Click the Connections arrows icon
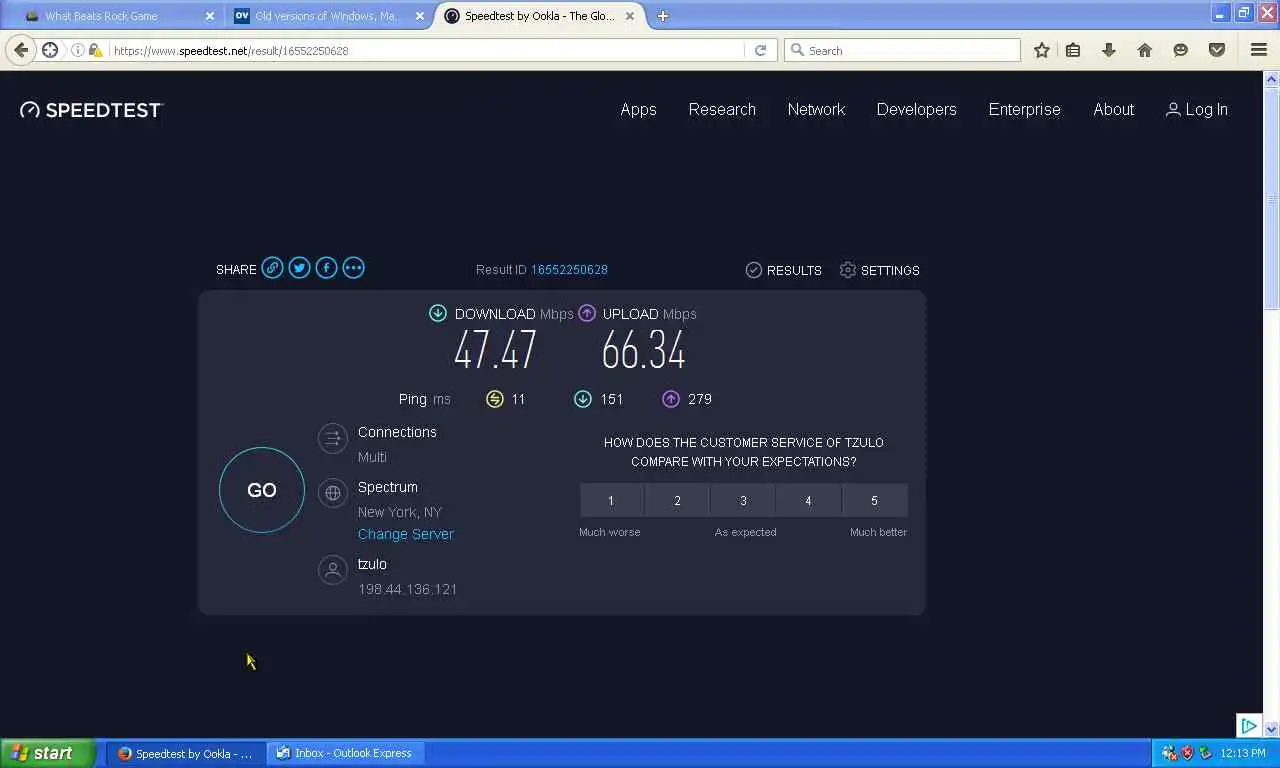 coord(332,438)
